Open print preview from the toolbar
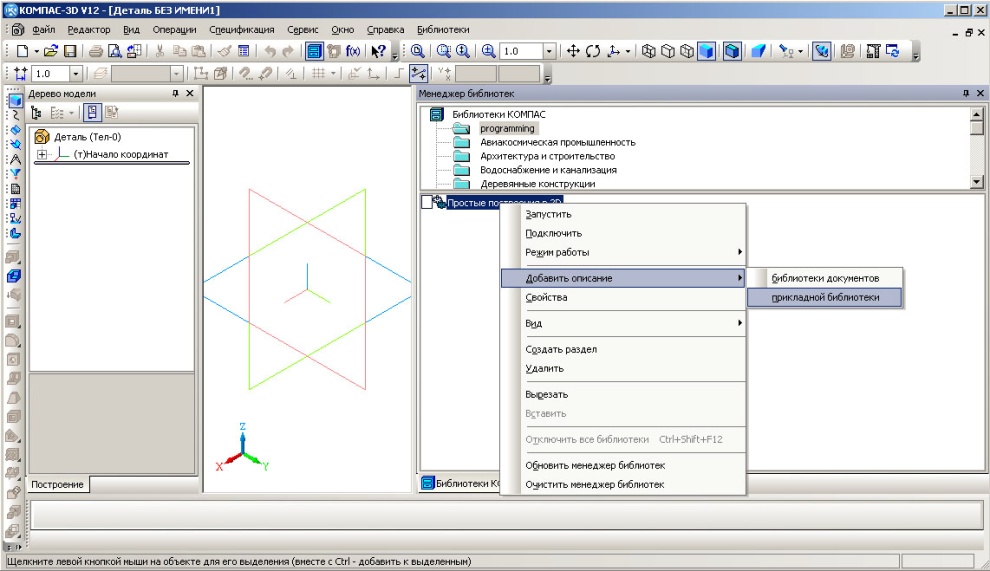This screenshot has width=990, height=571. click(114, 51)
